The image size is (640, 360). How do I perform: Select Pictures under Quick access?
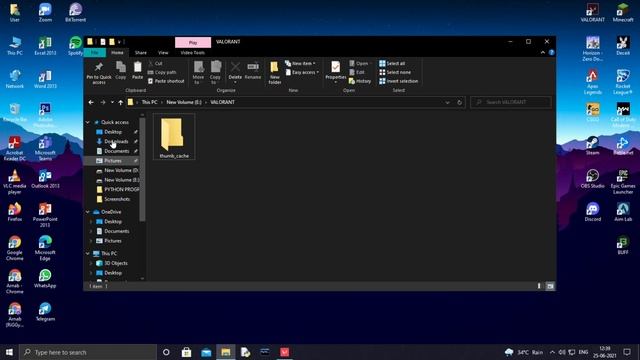(113, 161)
